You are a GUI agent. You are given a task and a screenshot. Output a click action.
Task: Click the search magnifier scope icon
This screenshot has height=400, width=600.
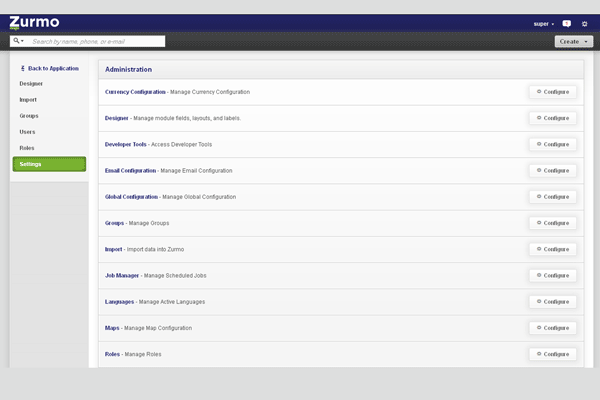point(17,41)
